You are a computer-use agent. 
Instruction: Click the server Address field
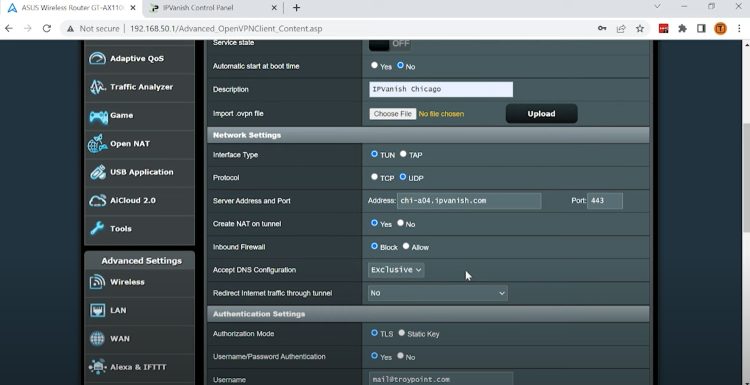pyautogui.click(x=469, y=201)
